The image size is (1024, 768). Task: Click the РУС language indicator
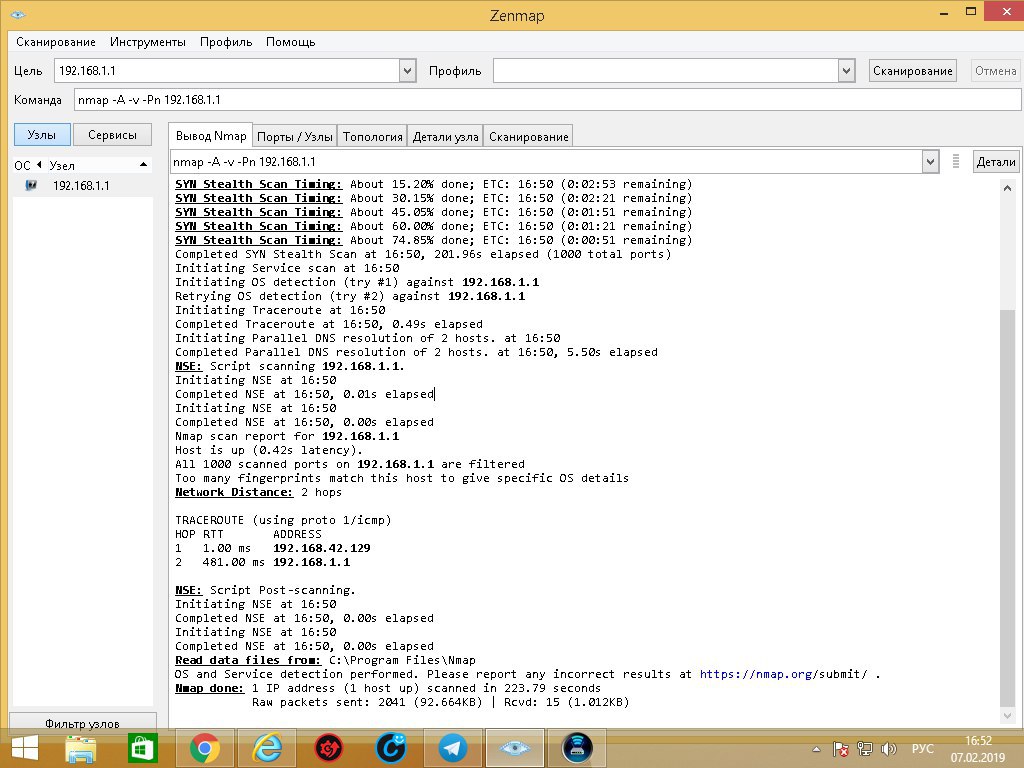point(922,748)
